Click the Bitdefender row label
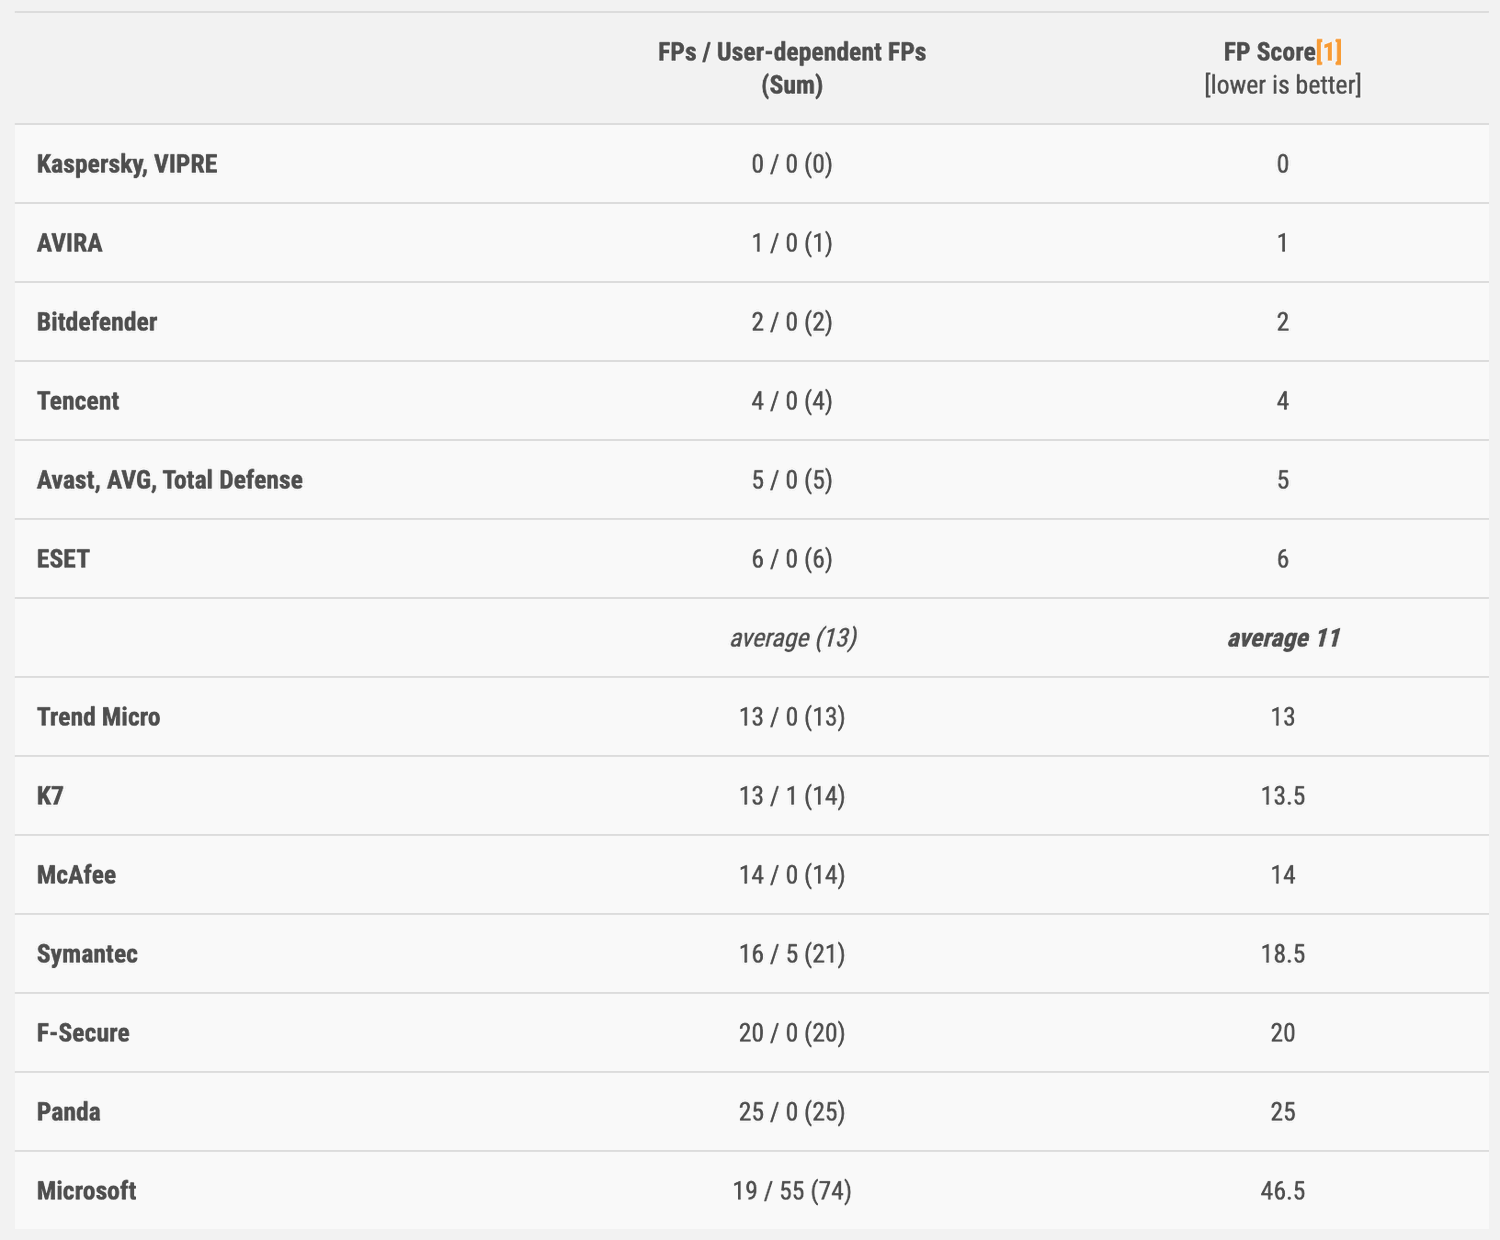Image resolution: width=1500 pixels, height=1240 pixels. click(97, 322)
